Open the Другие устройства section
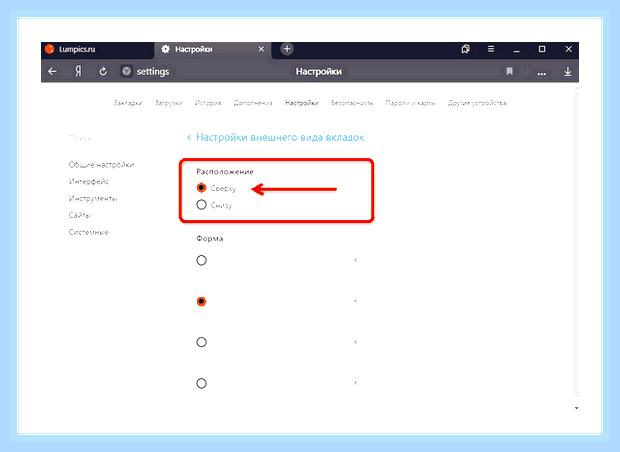This screenshot has height=452, width=620. (x=477, y=103)
